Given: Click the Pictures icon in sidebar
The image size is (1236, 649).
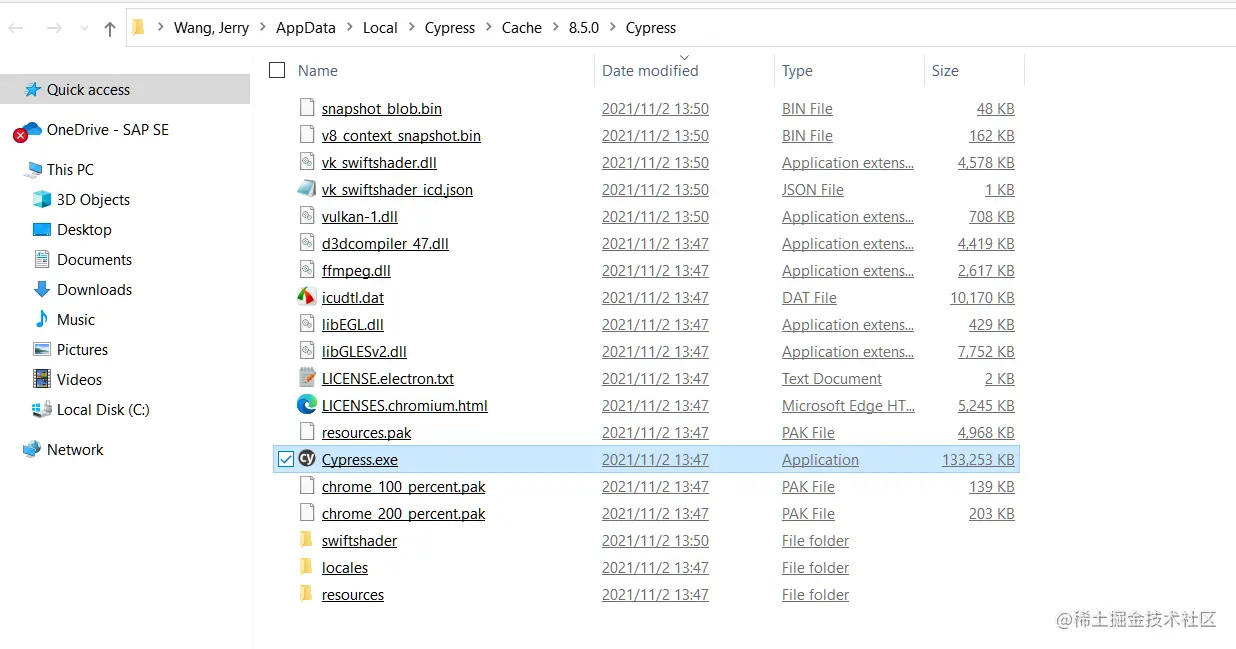Looking at the screenshot, I should pos(42,349).
